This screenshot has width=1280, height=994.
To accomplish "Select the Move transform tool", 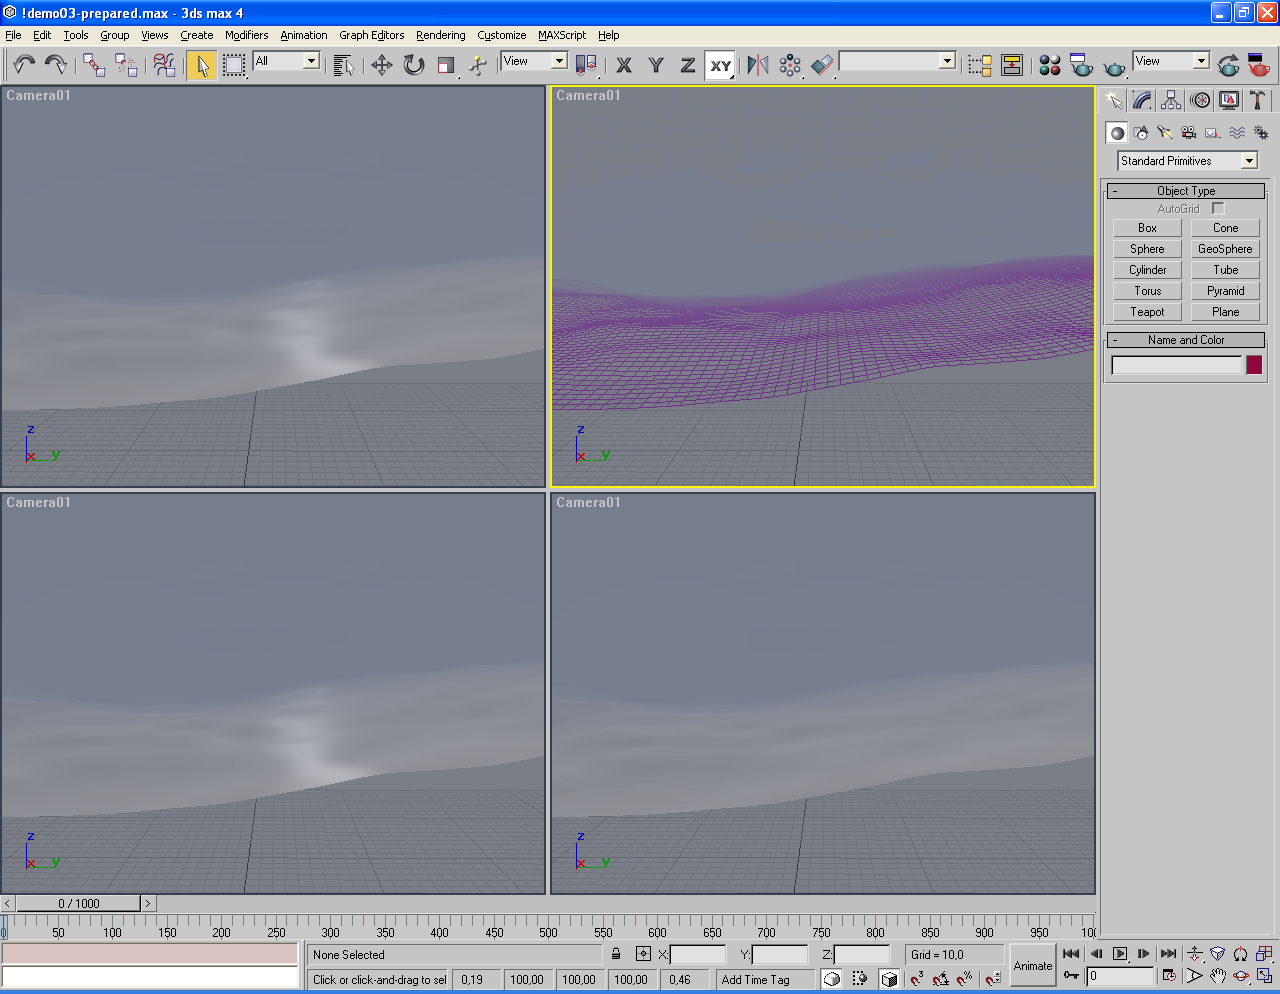I will [381, 65].
